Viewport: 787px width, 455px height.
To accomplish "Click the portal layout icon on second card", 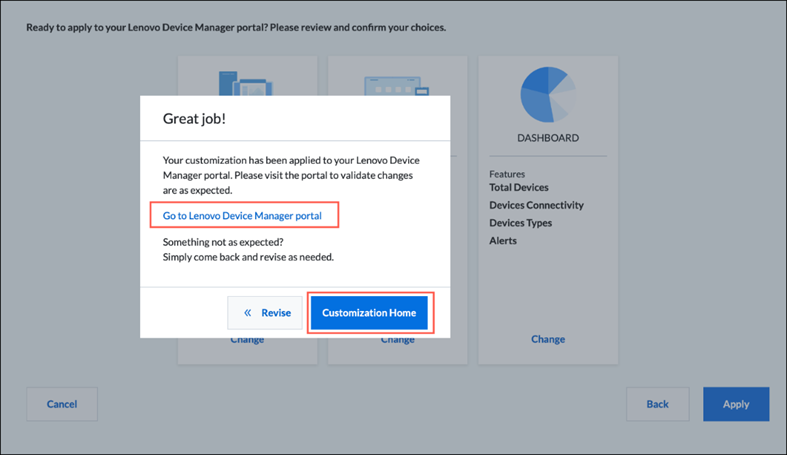I will pyautogui.click(x=397, y=86).
